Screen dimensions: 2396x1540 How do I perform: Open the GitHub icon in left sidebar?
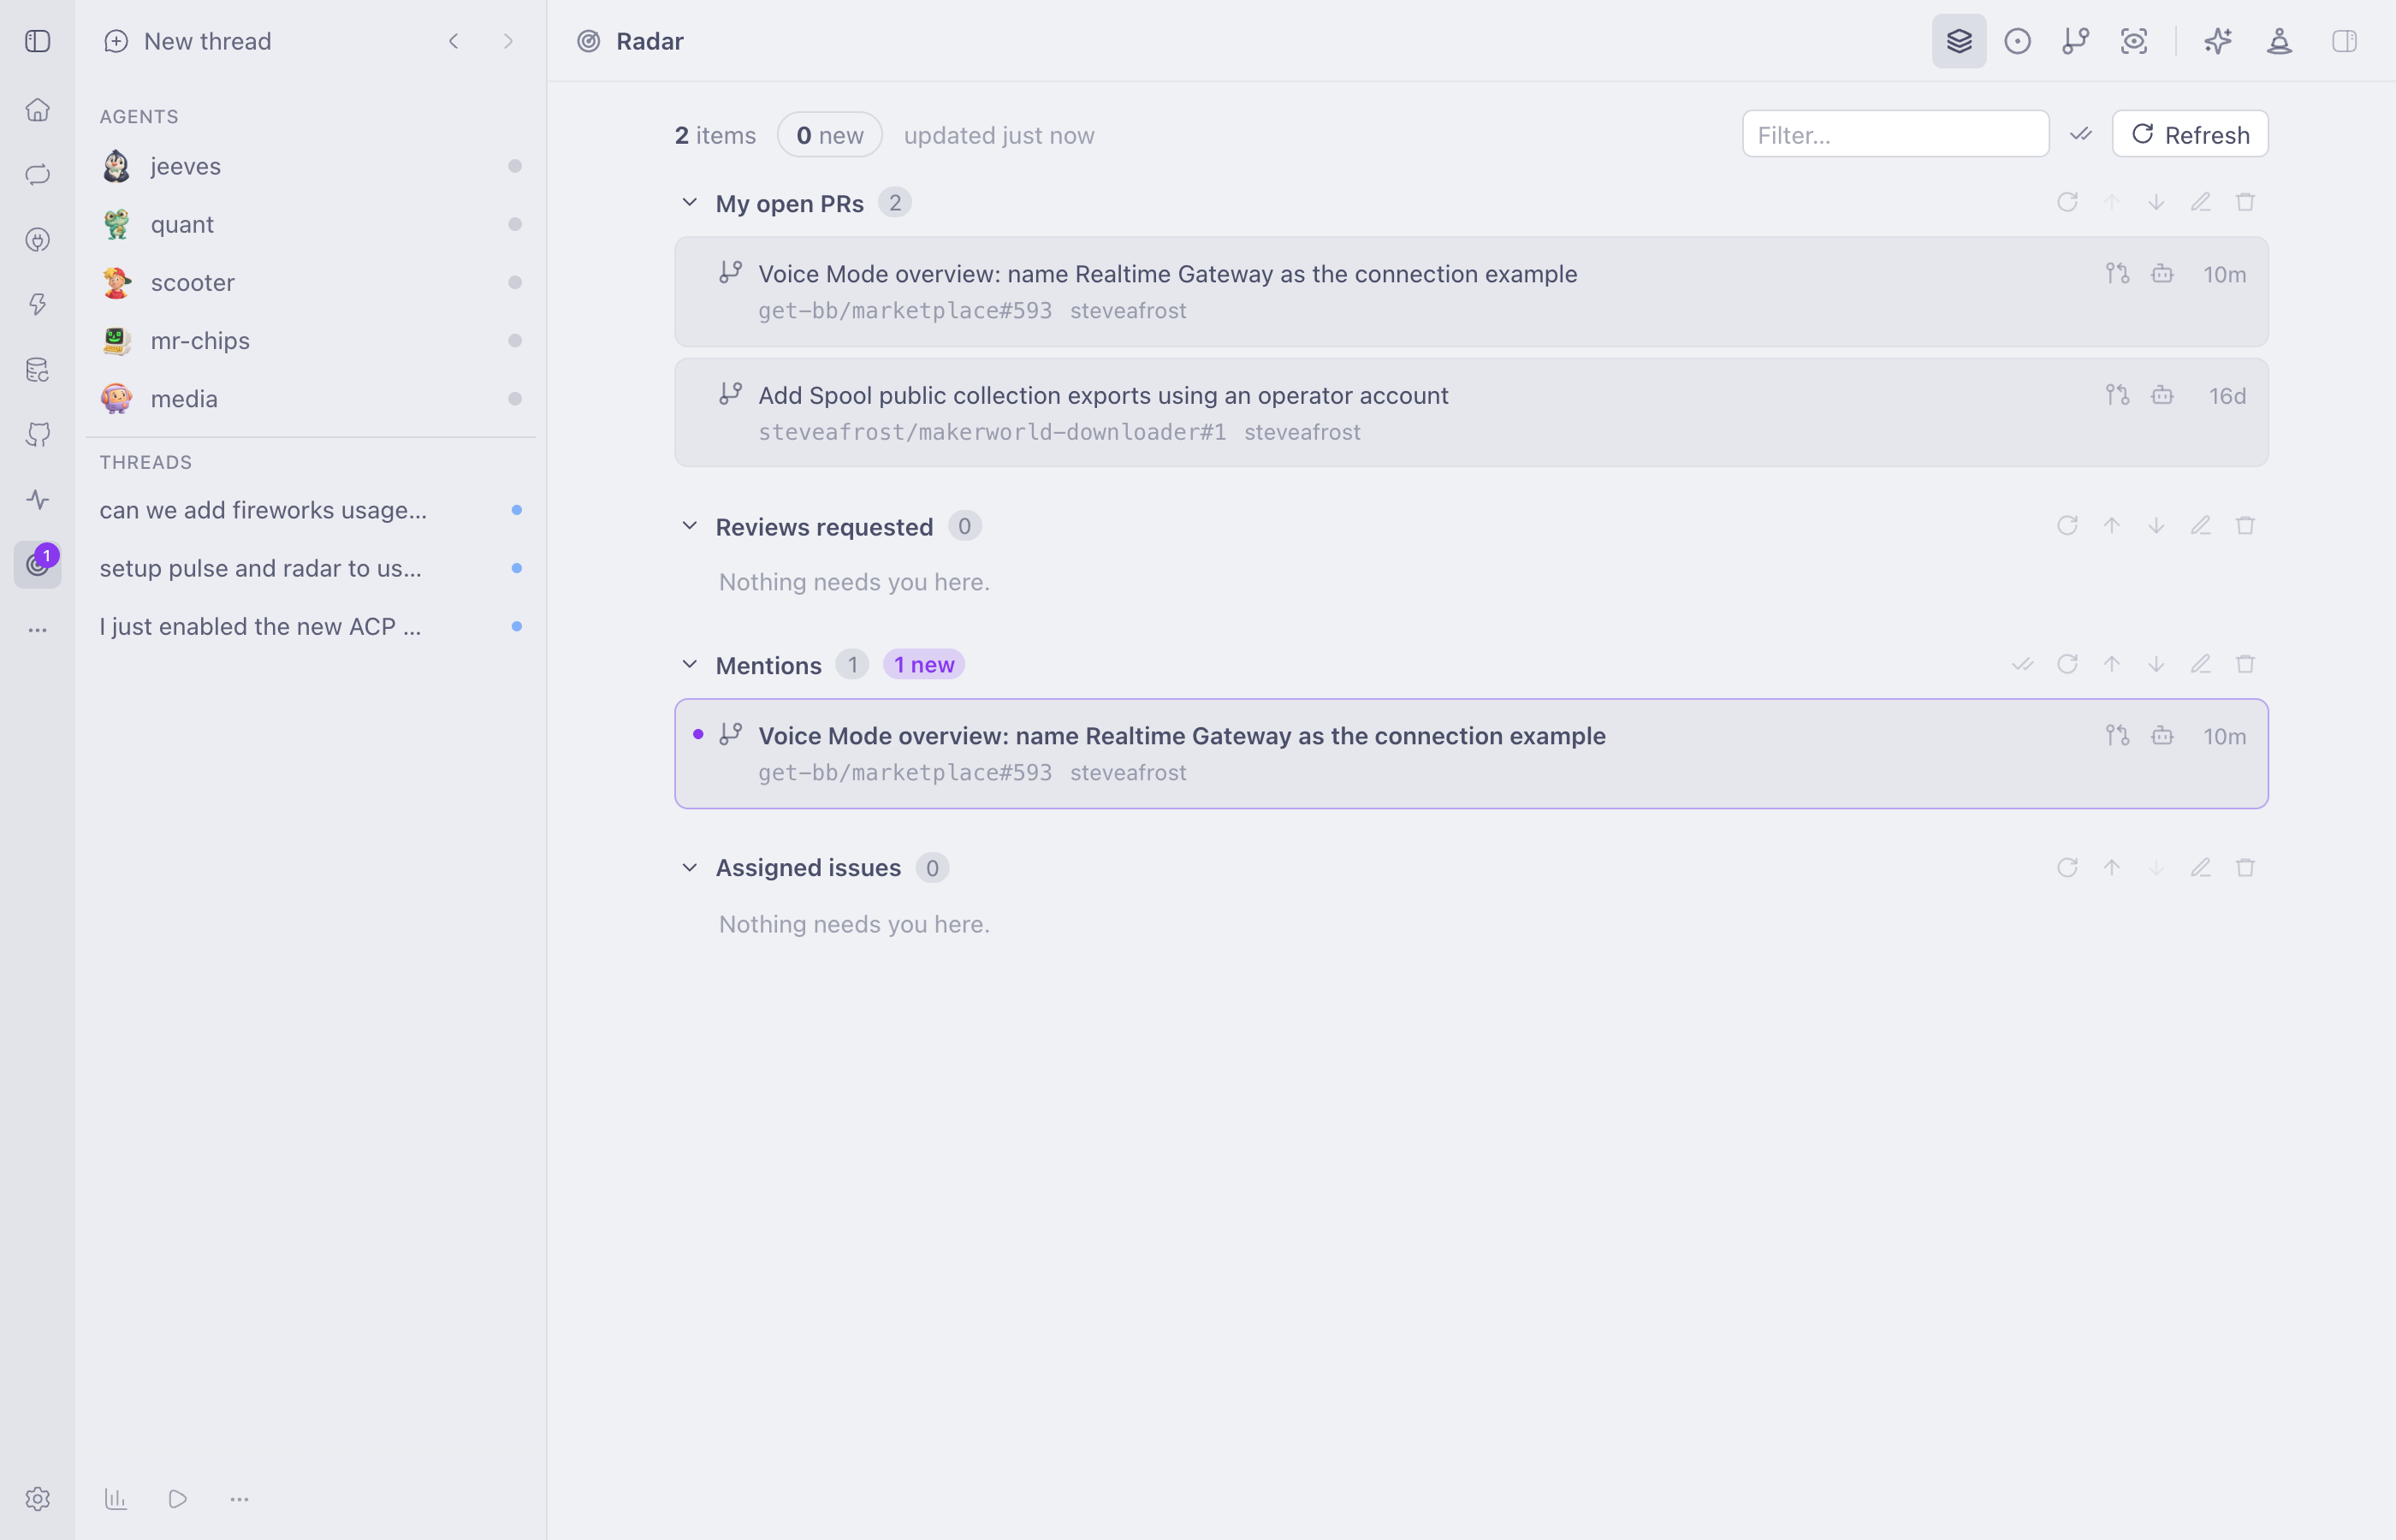(38, 435)
